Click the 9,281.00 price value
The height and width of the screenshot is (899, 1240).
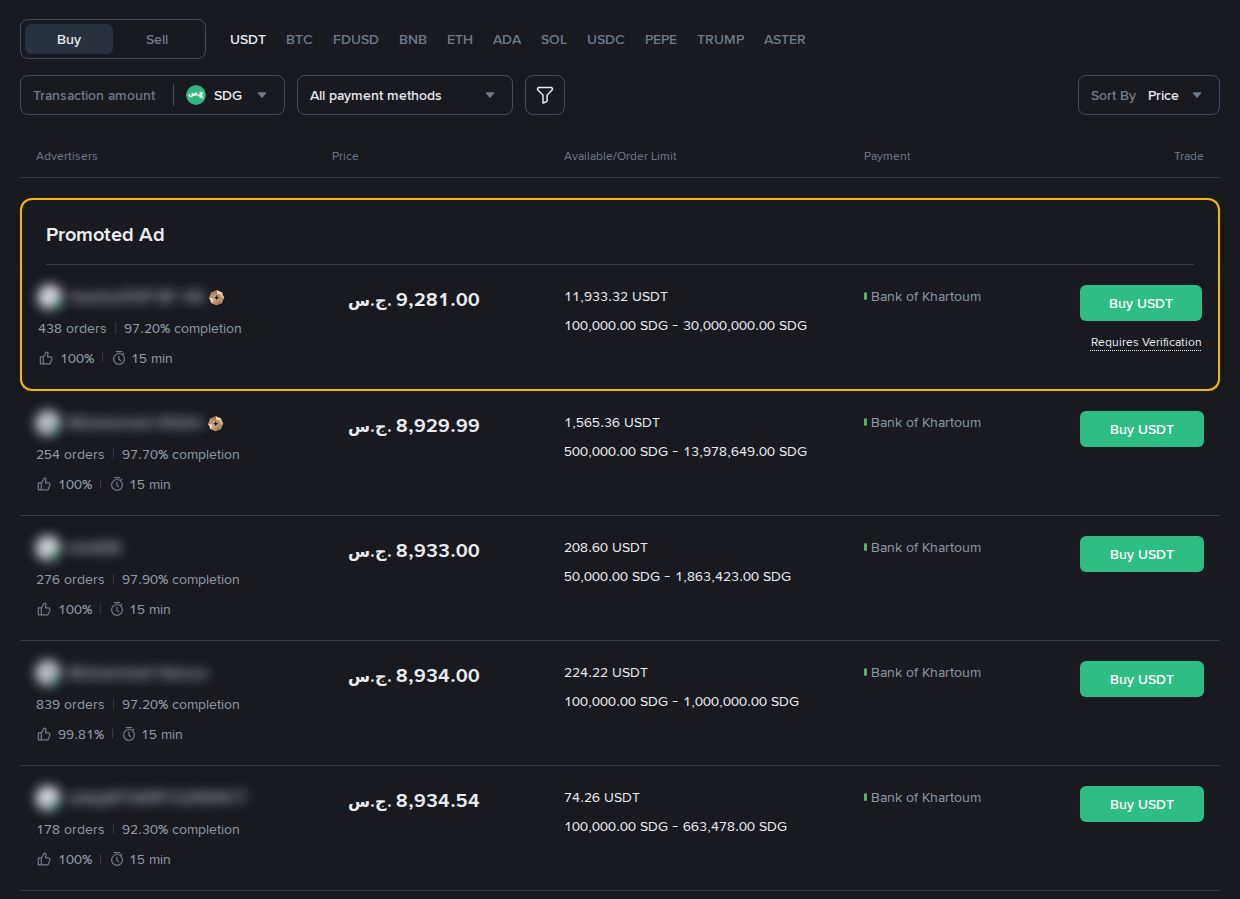pyautogui.click(x=414, y=300)
